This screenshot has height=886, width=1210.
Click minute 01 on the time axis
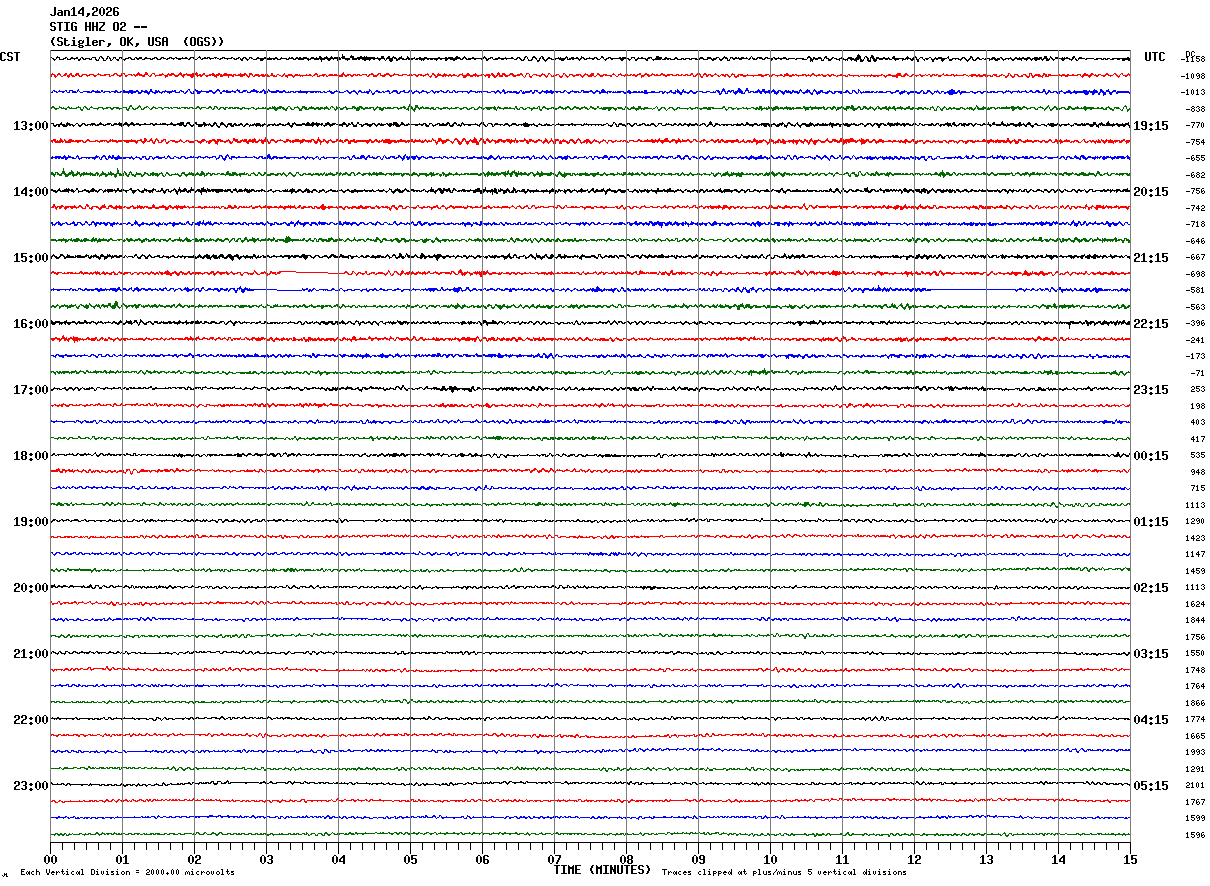pos(122,859)
